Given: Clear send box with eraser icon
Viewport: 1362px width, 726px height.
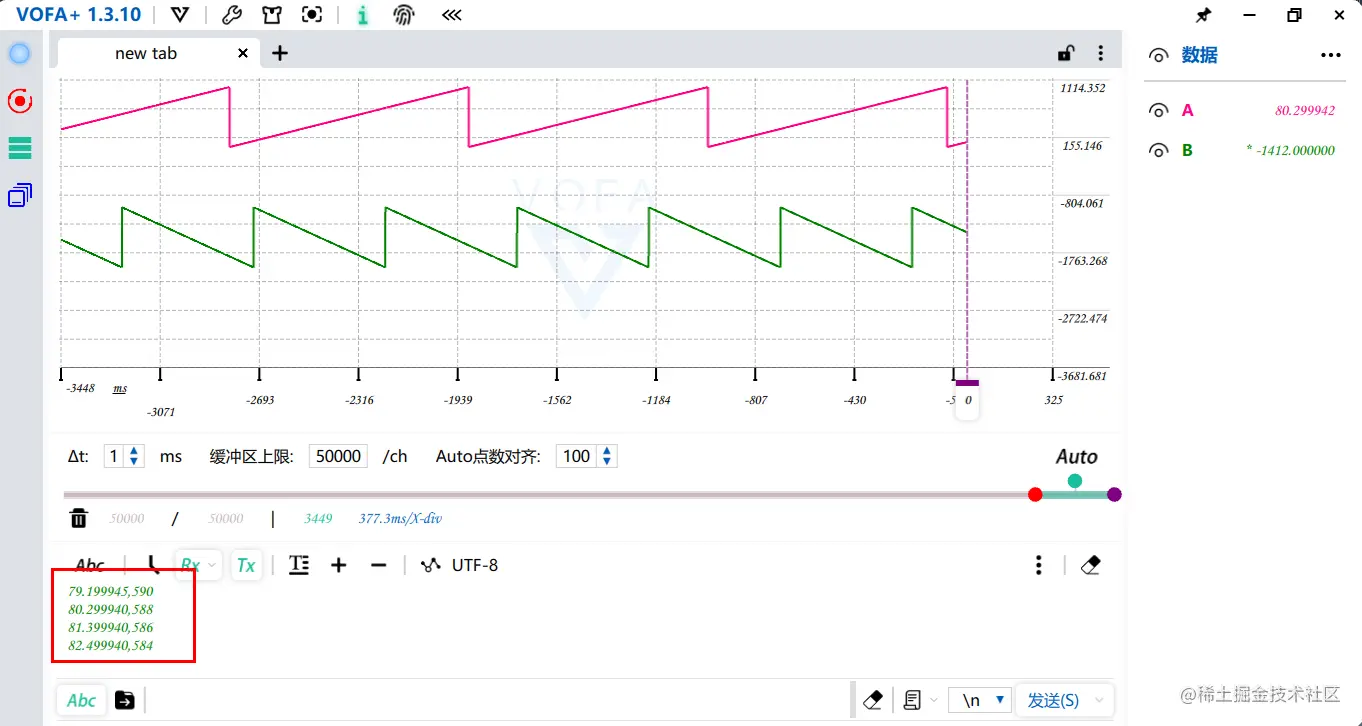Looking at the screenshot, I should 873,700.
